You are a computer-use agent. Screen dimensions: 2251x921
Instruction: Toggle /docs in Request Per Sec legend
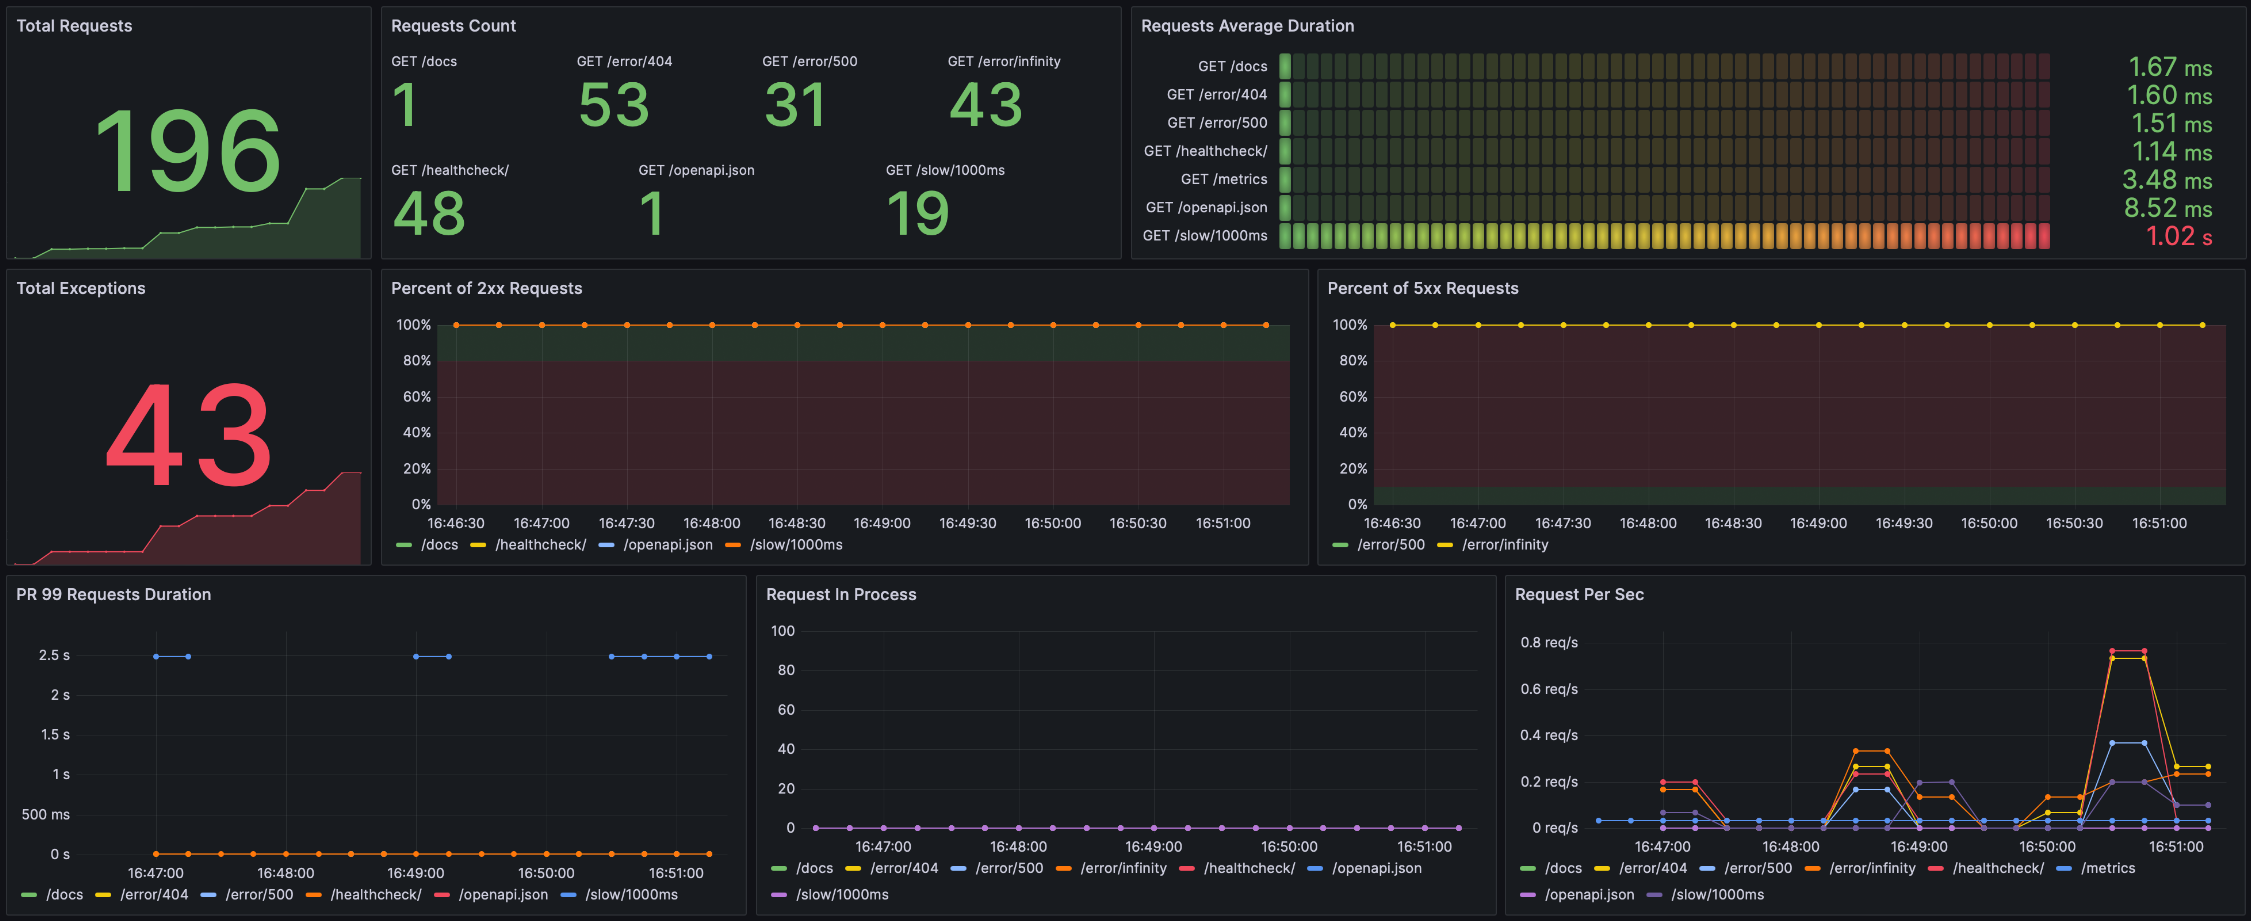(x=1563, y=868)
